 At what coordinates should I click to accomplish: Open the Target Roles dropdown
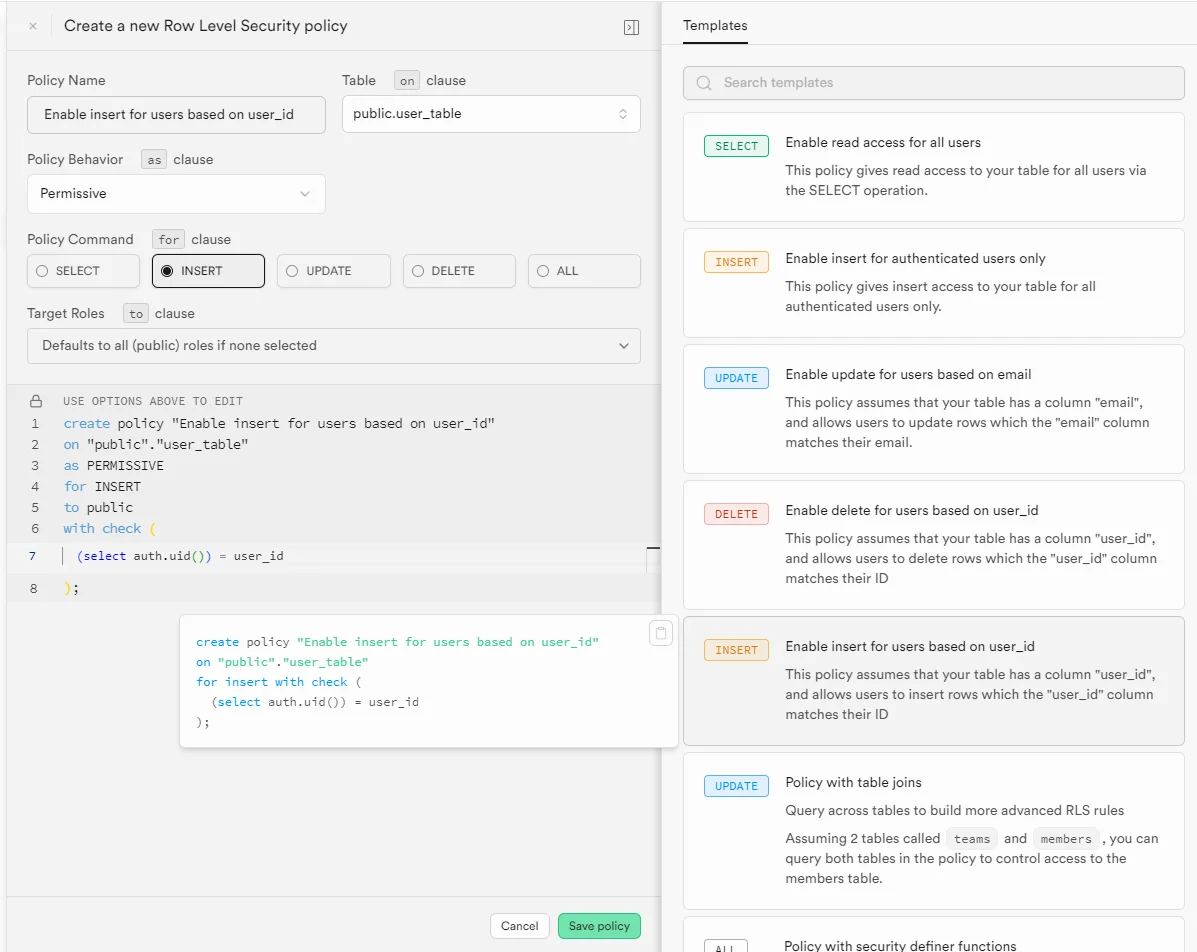click(x=333, y=346)
